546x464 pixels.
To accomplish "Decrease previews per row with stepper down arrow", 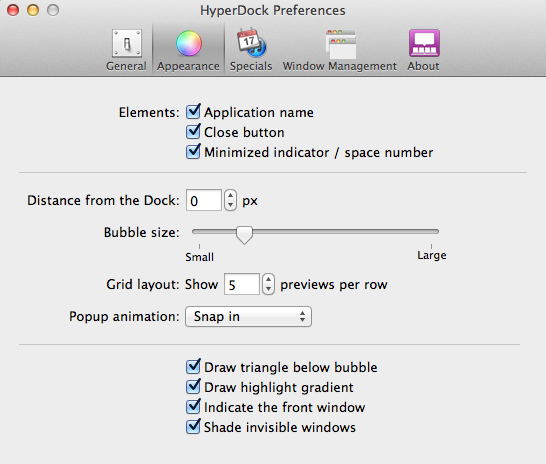I will coord(268,289).
